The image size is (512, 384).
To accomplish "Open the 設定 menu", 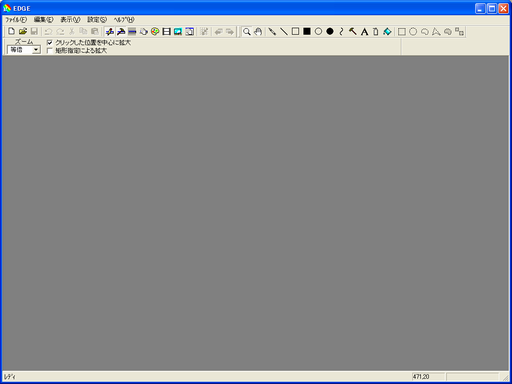I will (x=97, y=20).
